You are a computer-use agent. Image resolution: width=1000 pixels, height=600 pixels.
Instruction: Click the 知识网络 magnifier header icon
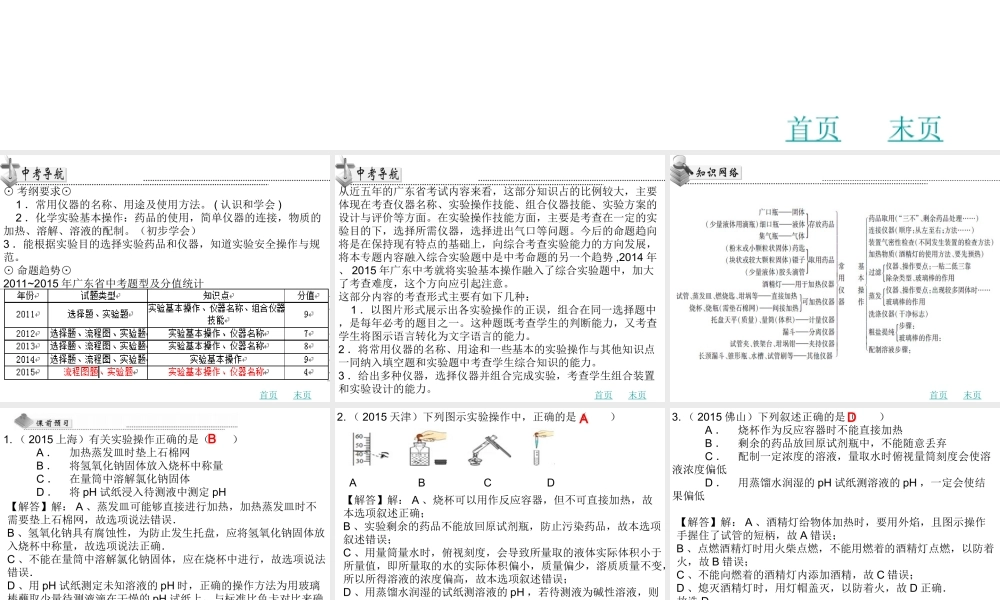682,170
